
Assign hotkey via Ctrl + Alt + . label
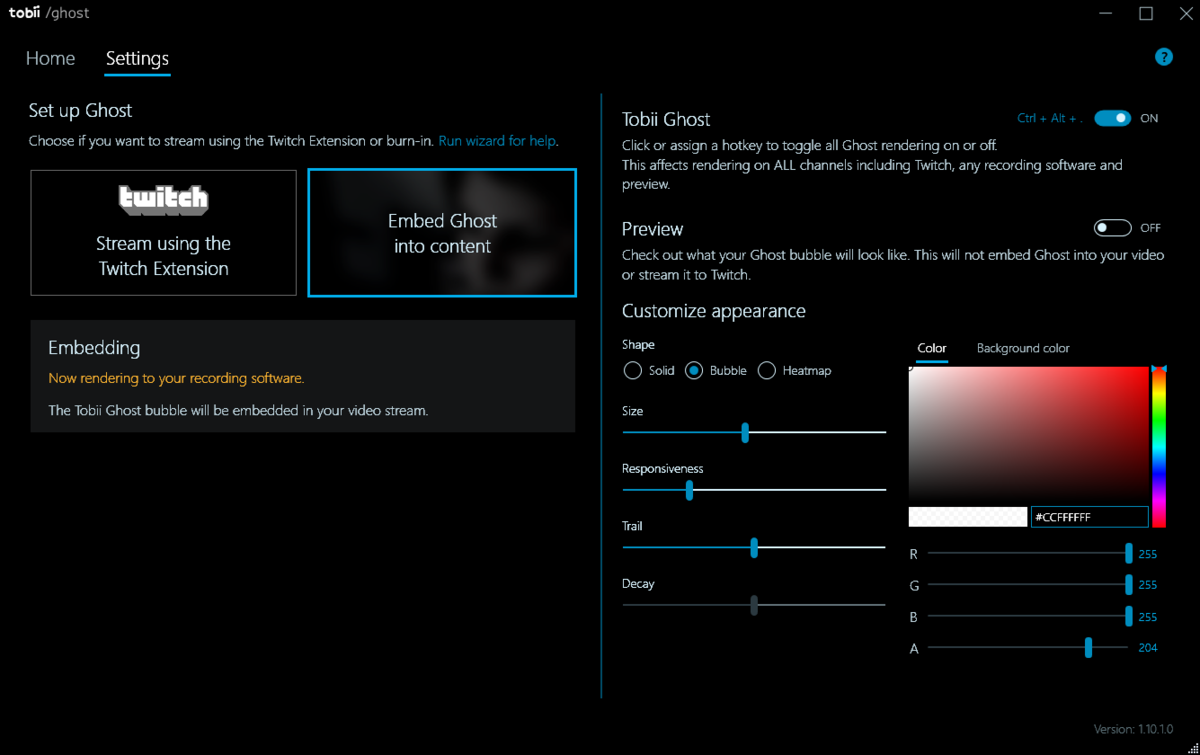click(1050, 118)
